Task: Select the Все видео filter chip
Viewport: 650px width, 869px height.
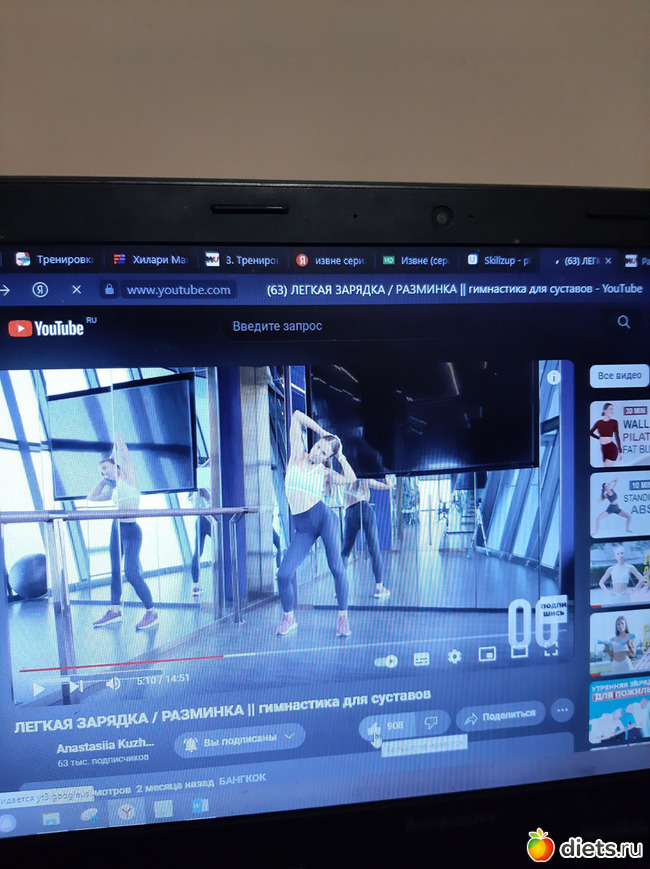Action: coord(618,376)
